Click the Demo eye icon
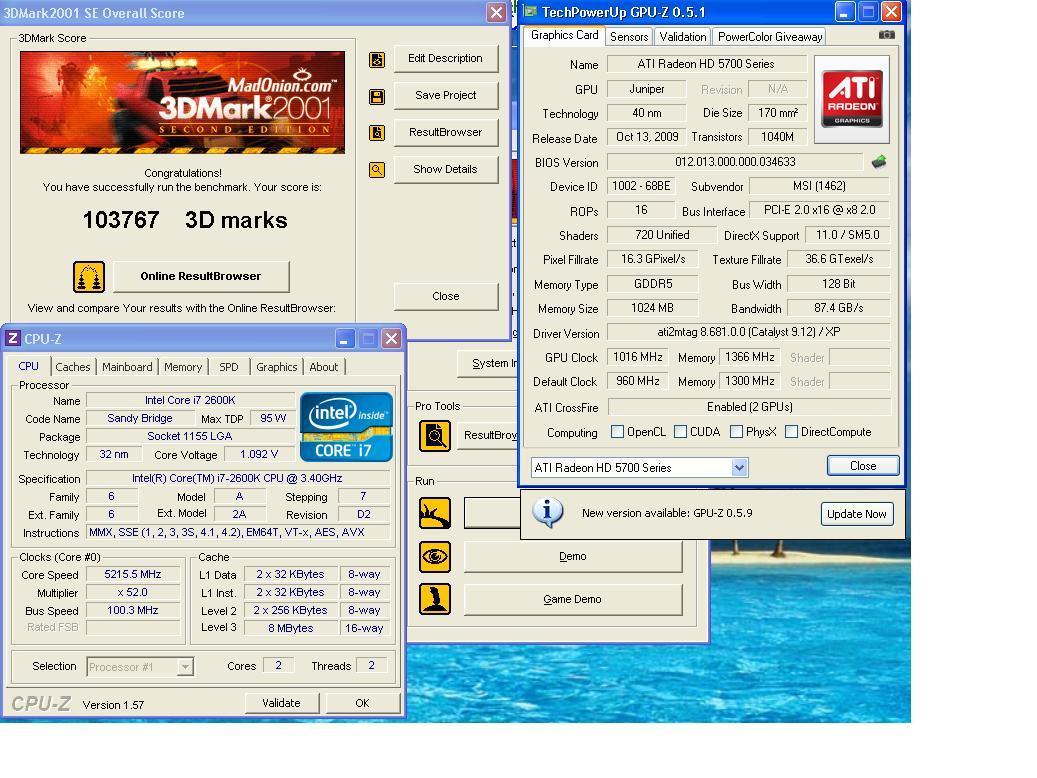Screen dimensions: 1037x778 435,556
